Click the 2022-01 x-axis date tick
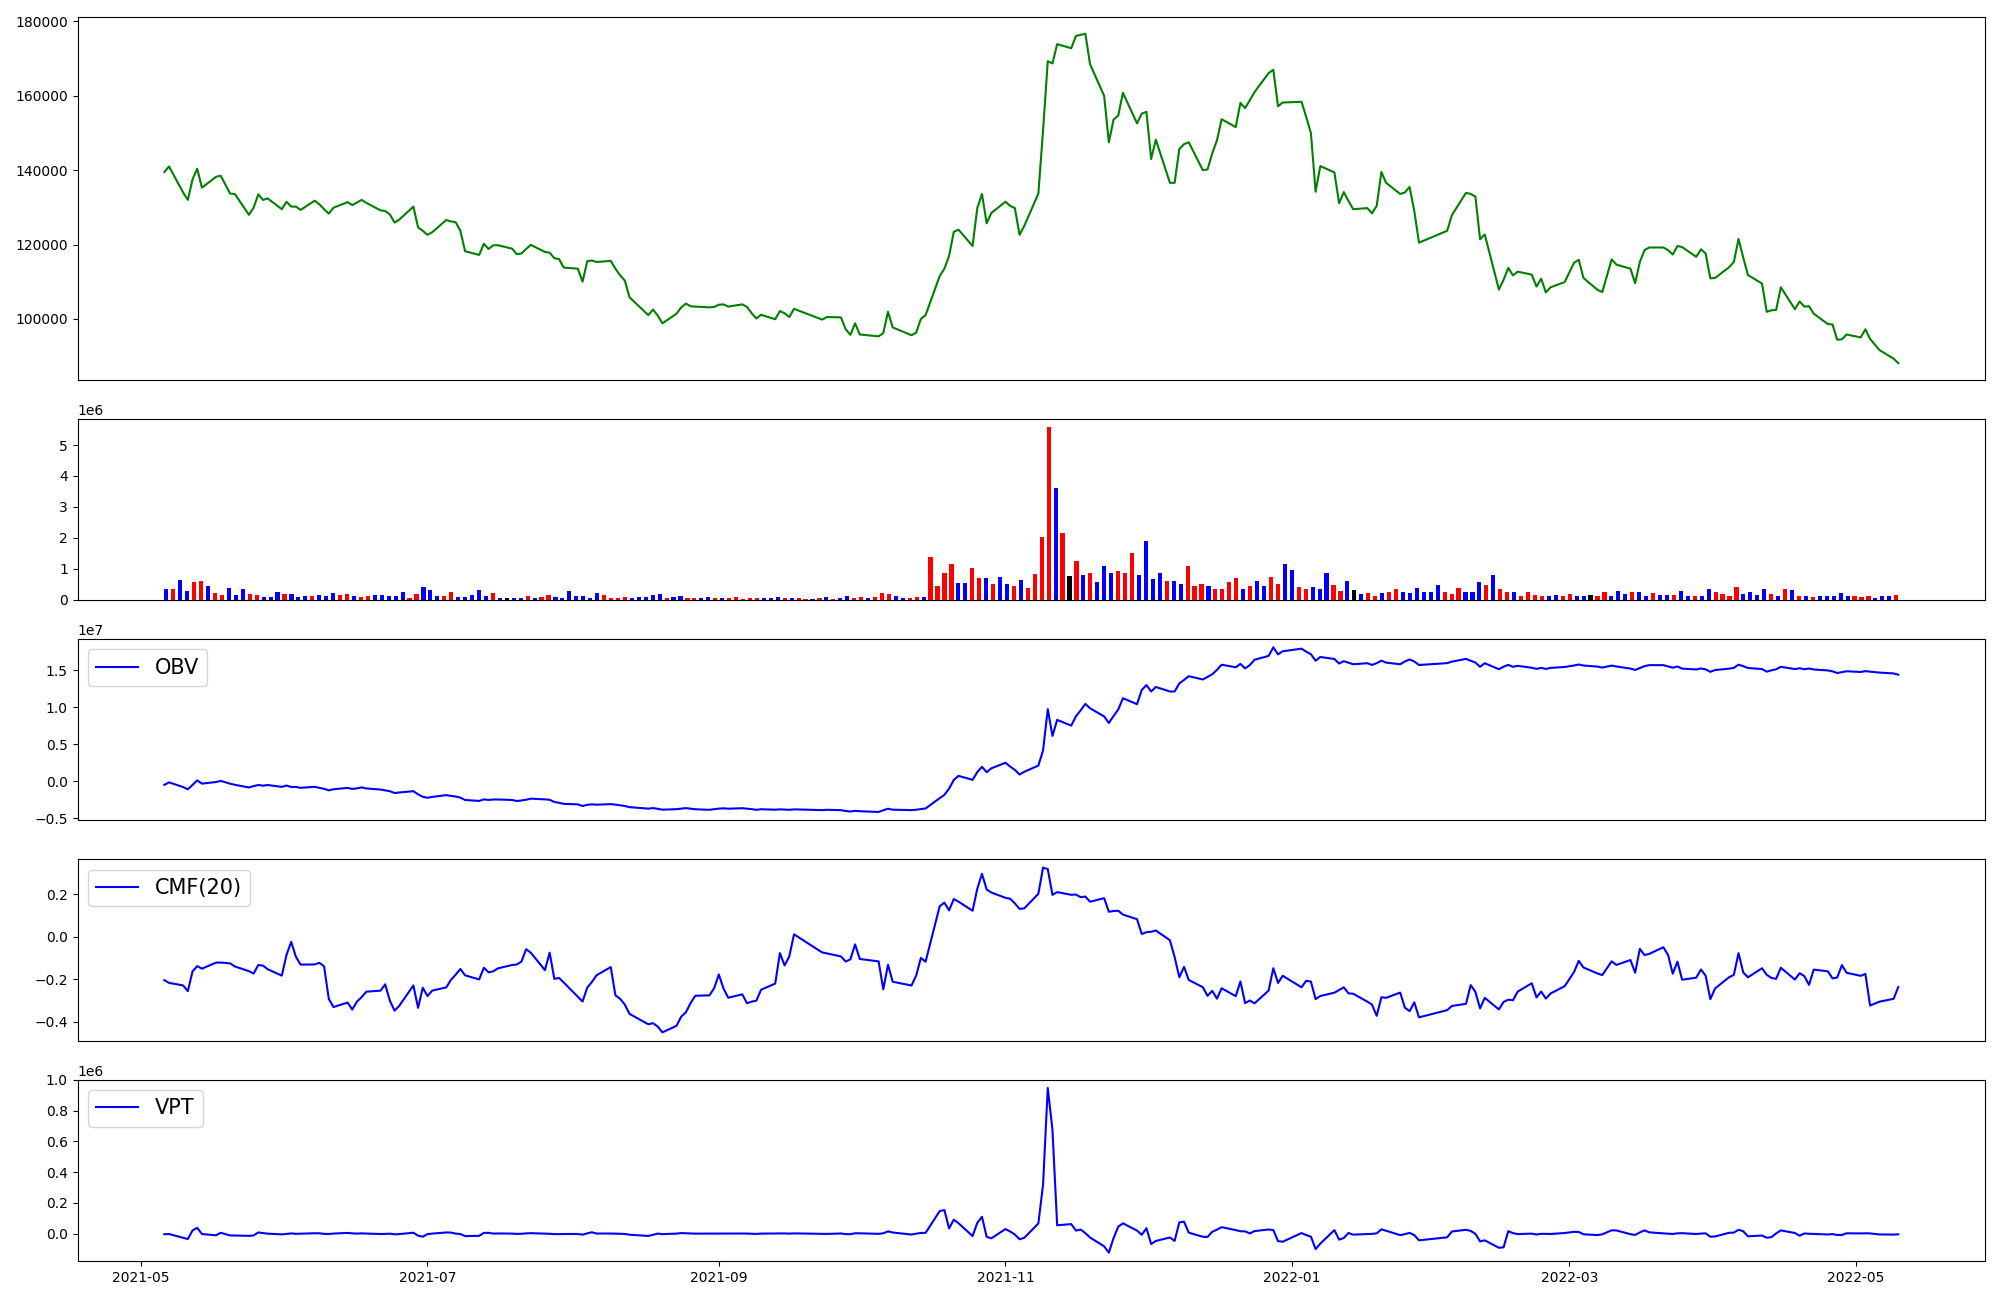The width and height of the screenshot is (2000, 1300). (x=1292, y=1277)
